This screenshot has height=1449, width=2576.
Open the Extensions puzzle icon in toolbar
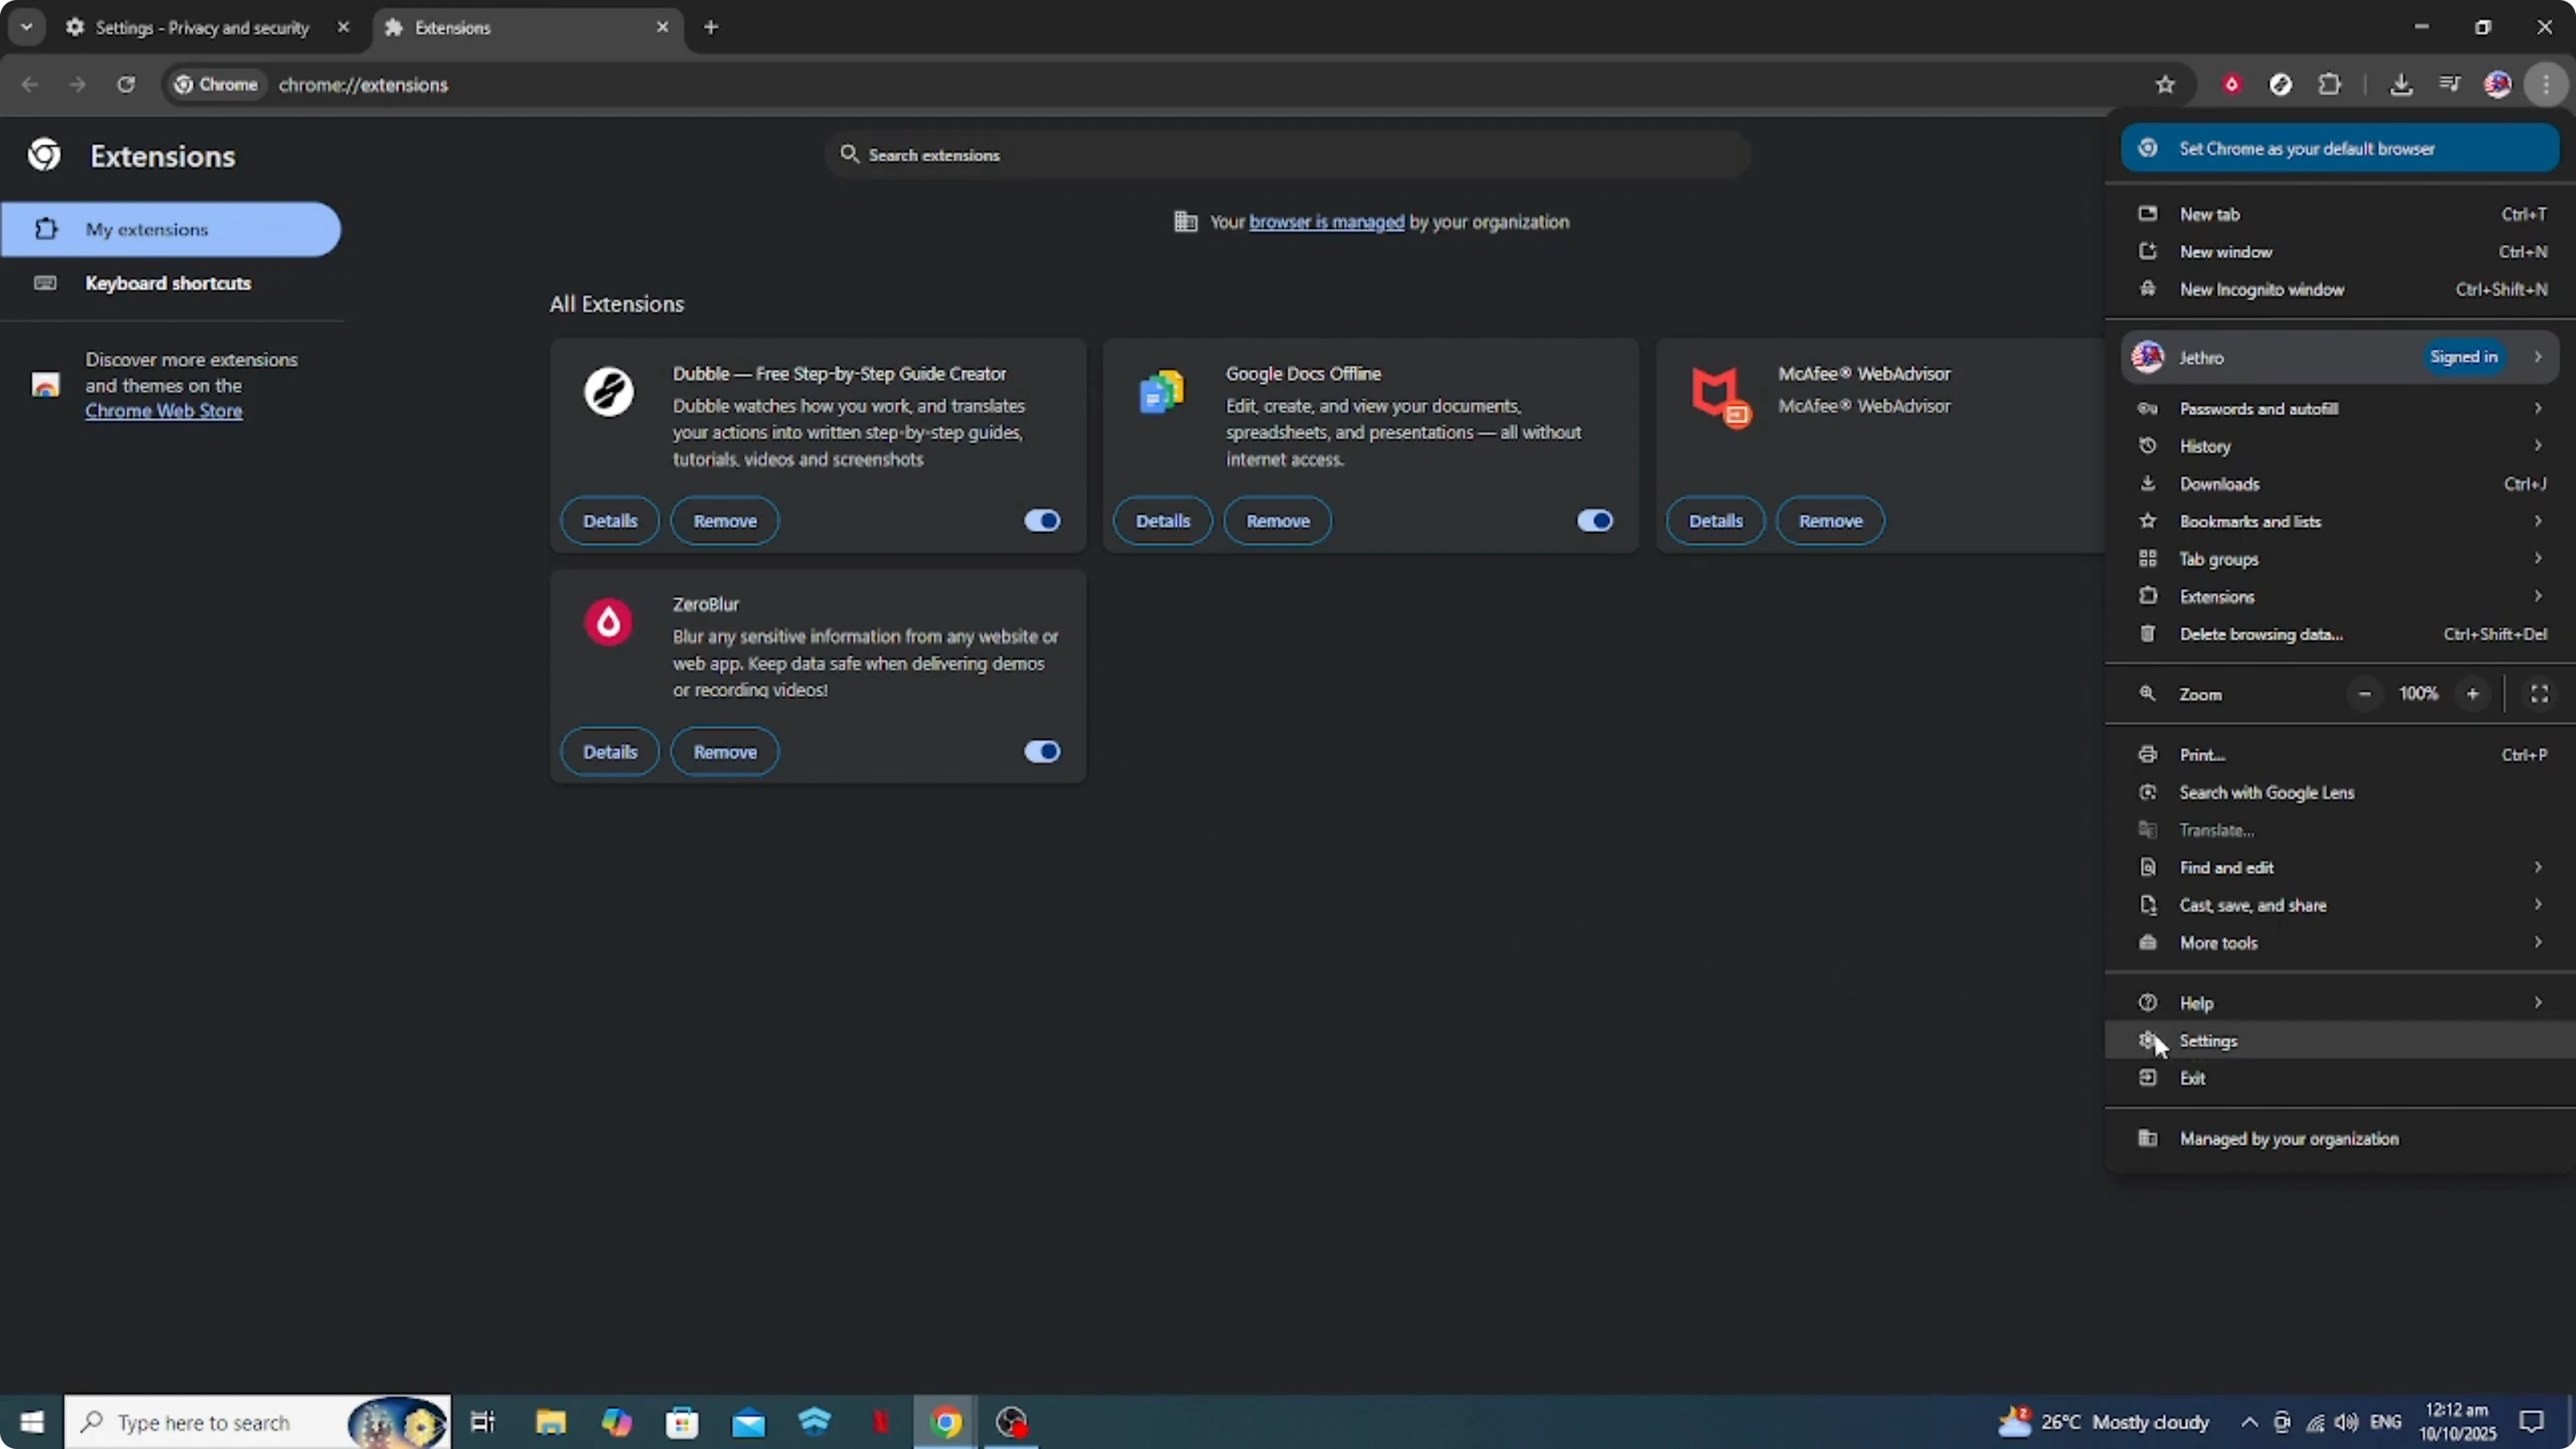2329,84
